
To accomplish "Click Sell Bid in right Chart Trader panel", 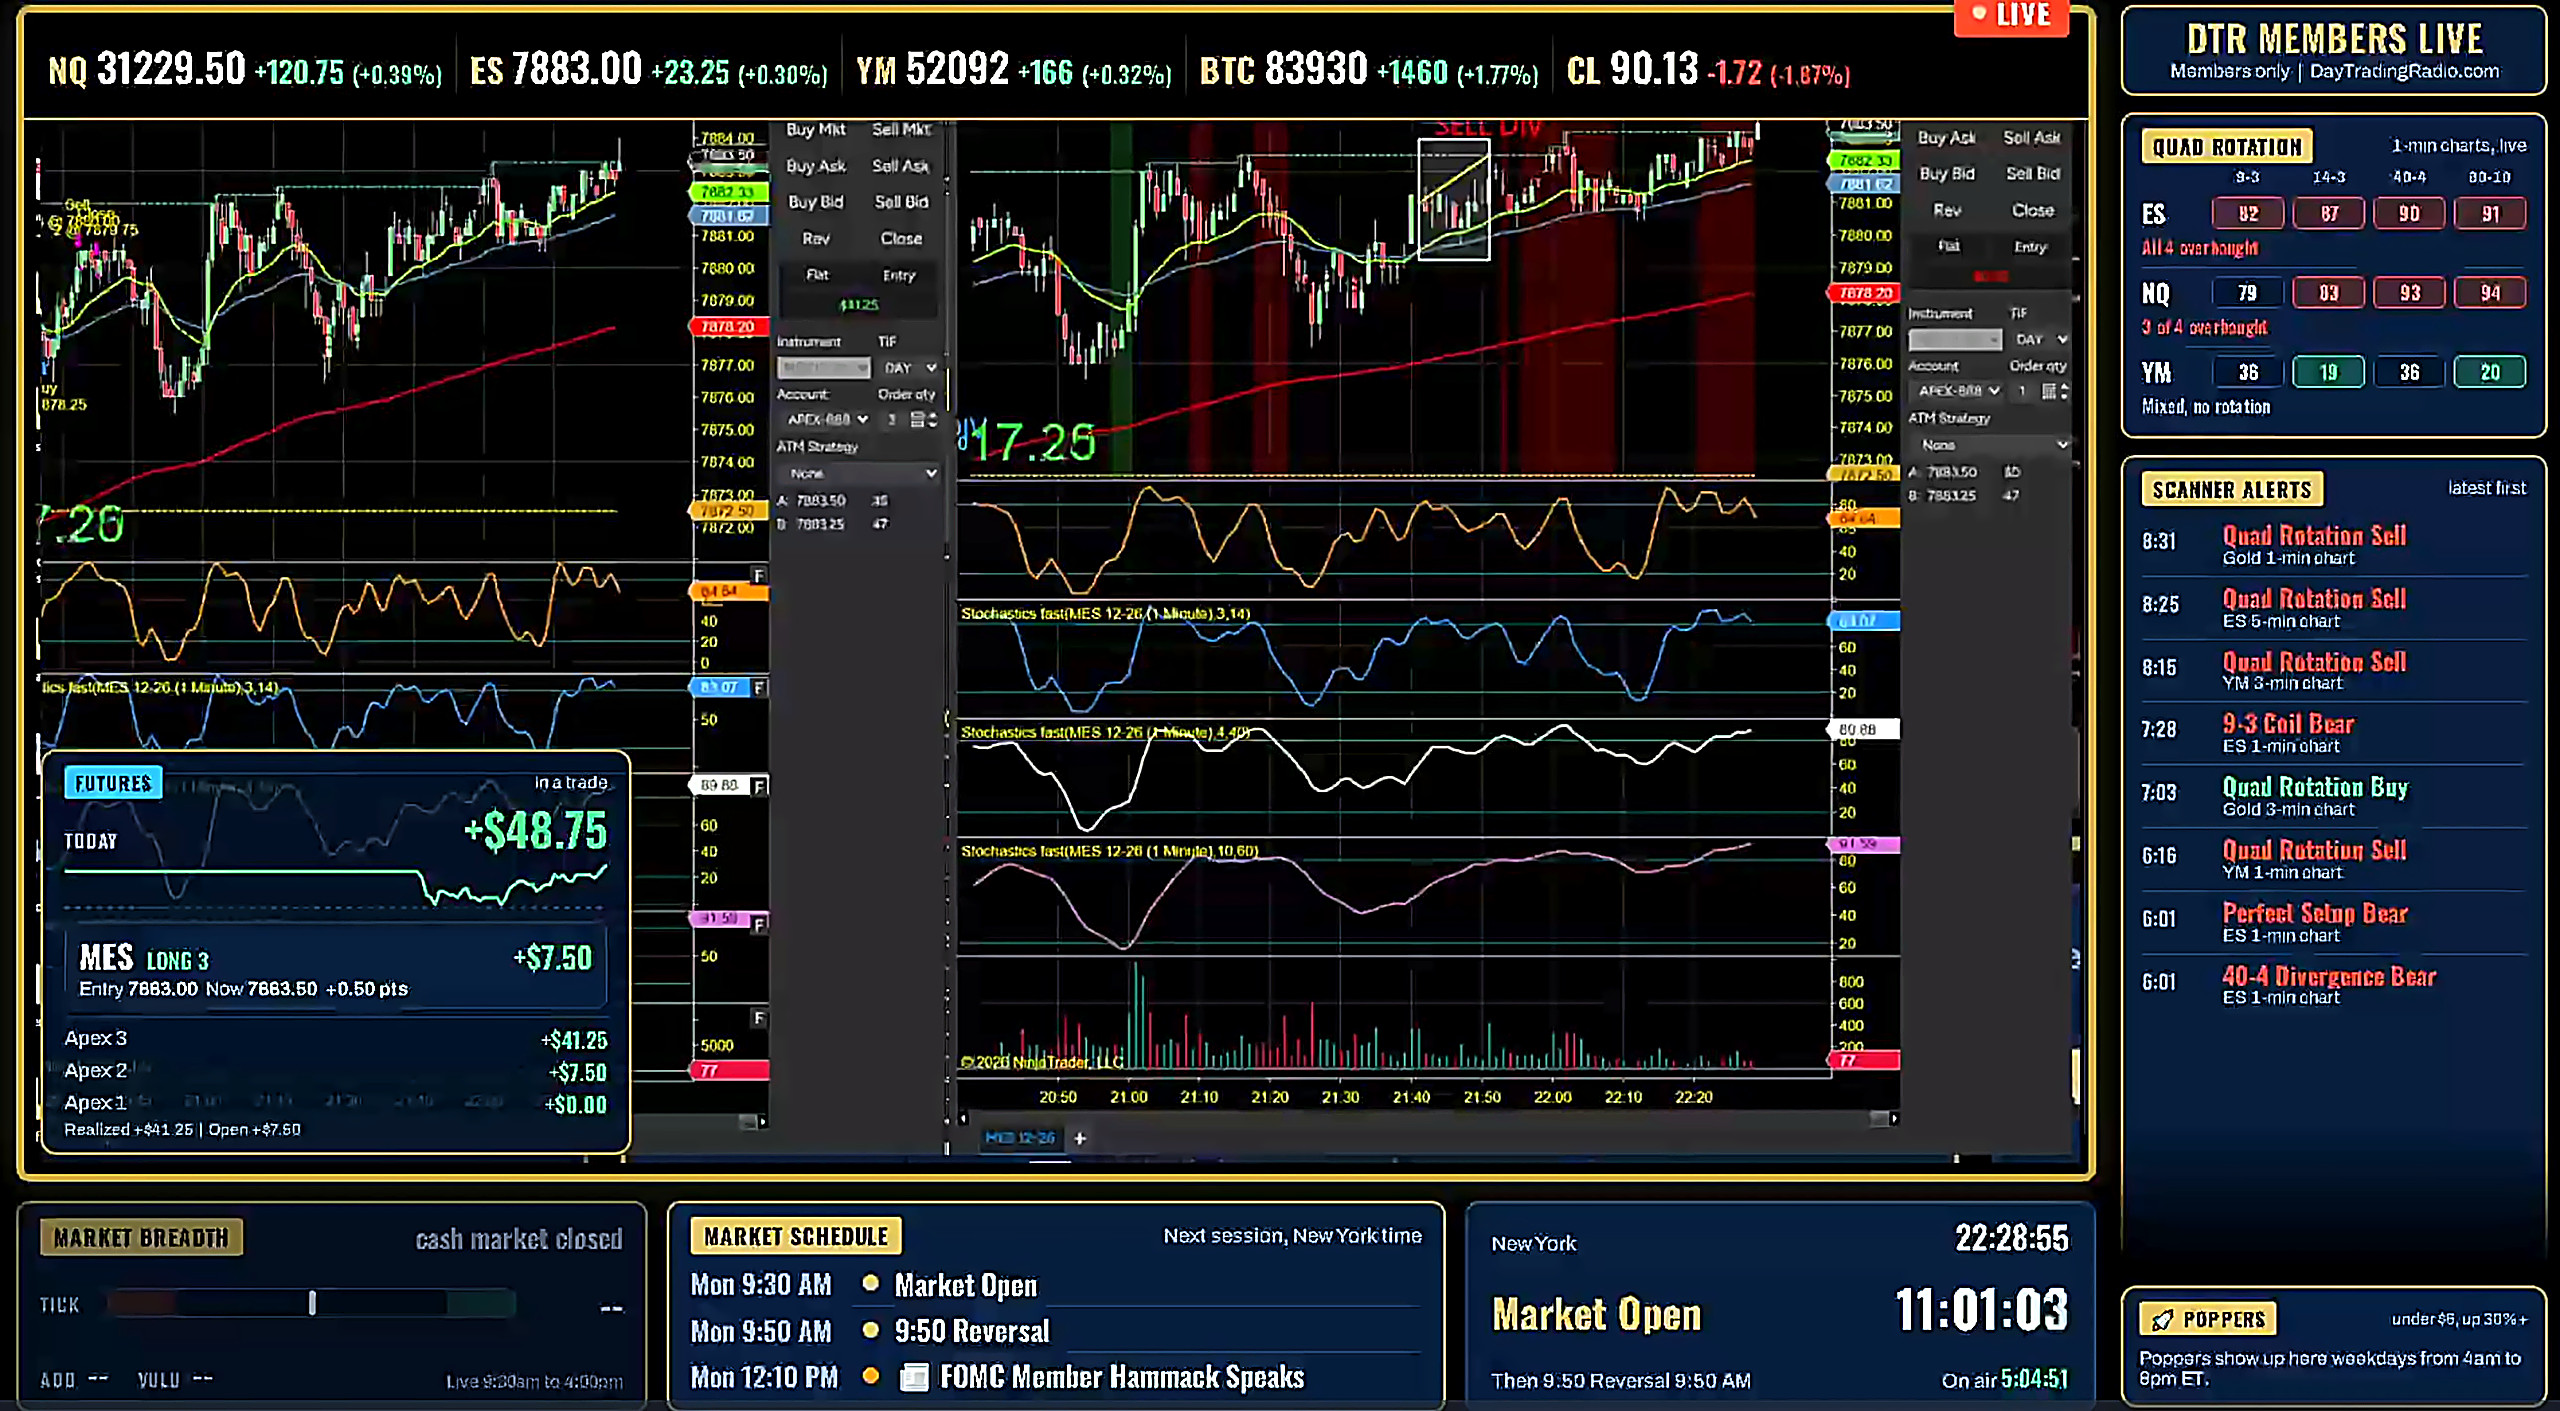I will pyautogui.click(x=2032, y=174).
